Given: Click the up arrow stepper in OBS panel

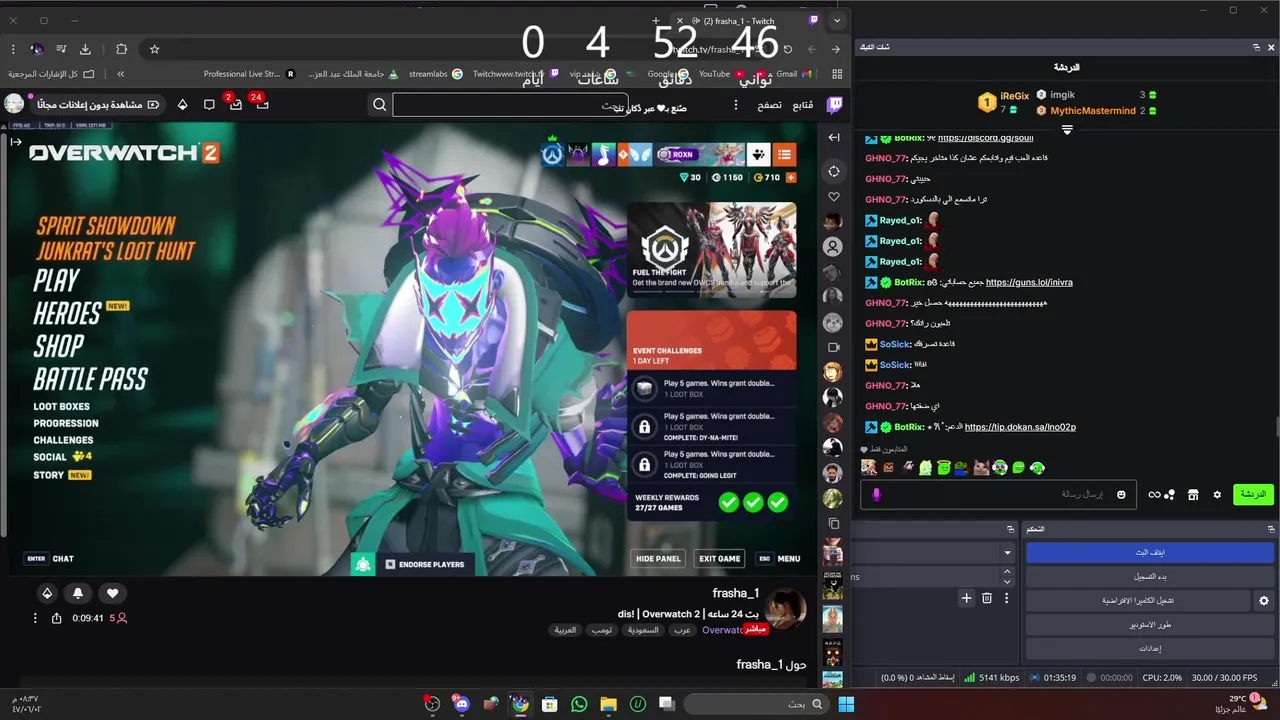Looking at the screenshot, I should [x=1007, y=572].
